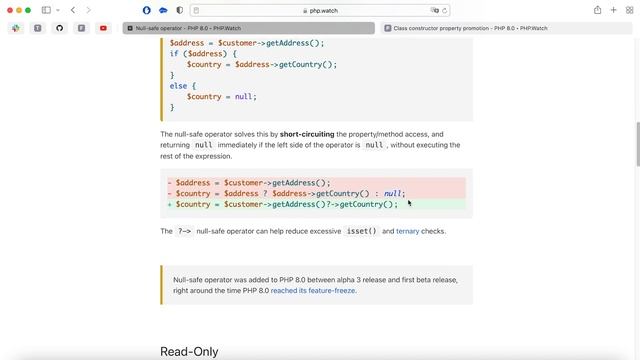Click the if ($address) { code line
Viewport: 640px width, 360px height.
point(203,53)
